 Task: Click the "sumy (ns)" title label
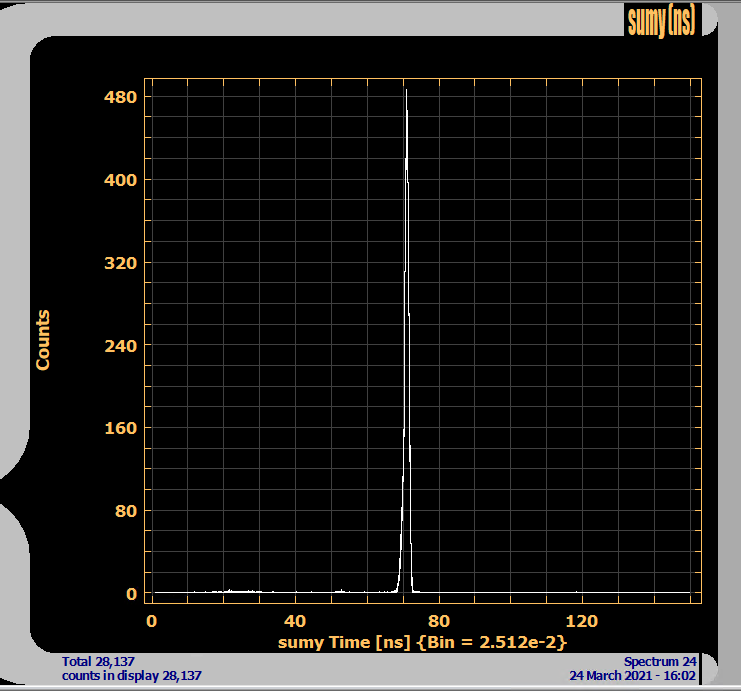tap(660, 20)
